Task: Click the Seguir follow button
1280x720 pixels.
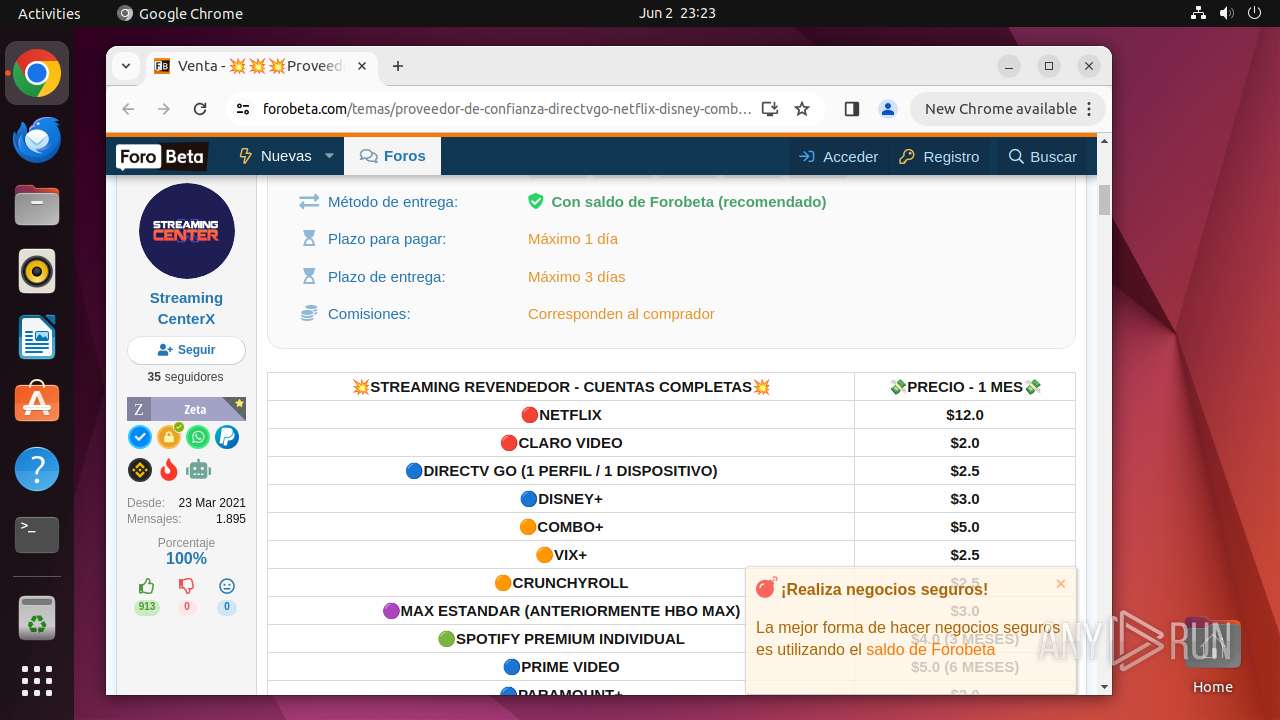Action: coord(186,350)
